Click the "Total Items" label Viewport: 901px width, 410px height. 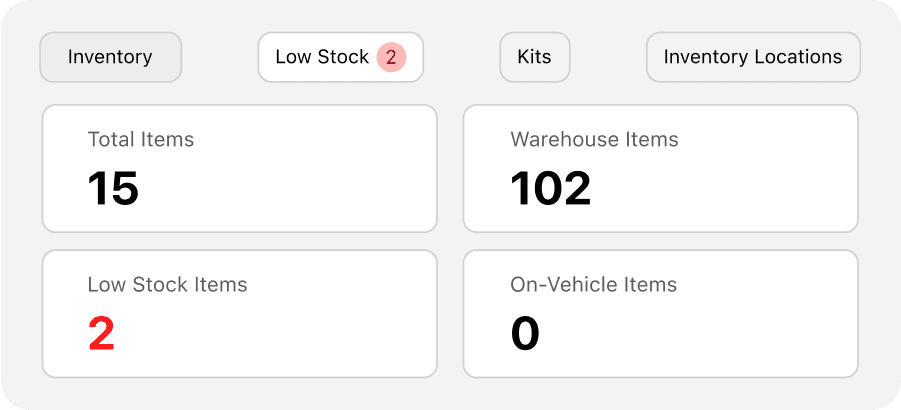coord(141,139)
